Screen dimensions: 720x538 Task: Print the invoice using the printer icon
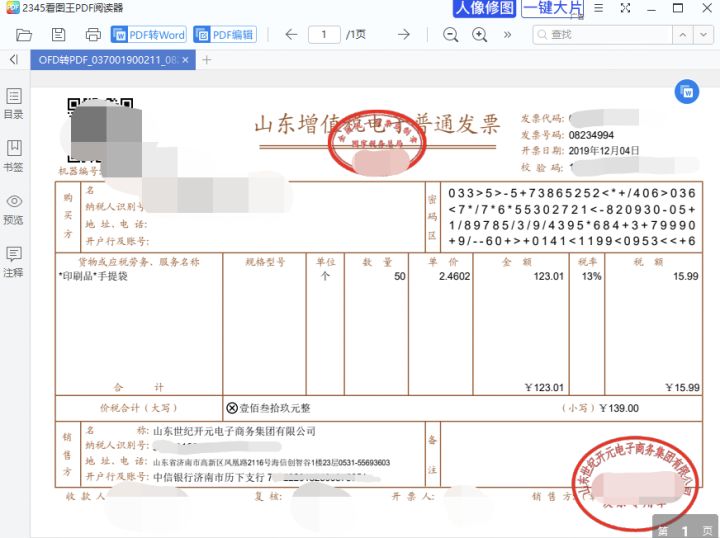pyautogui.click(x=93, y=34)
